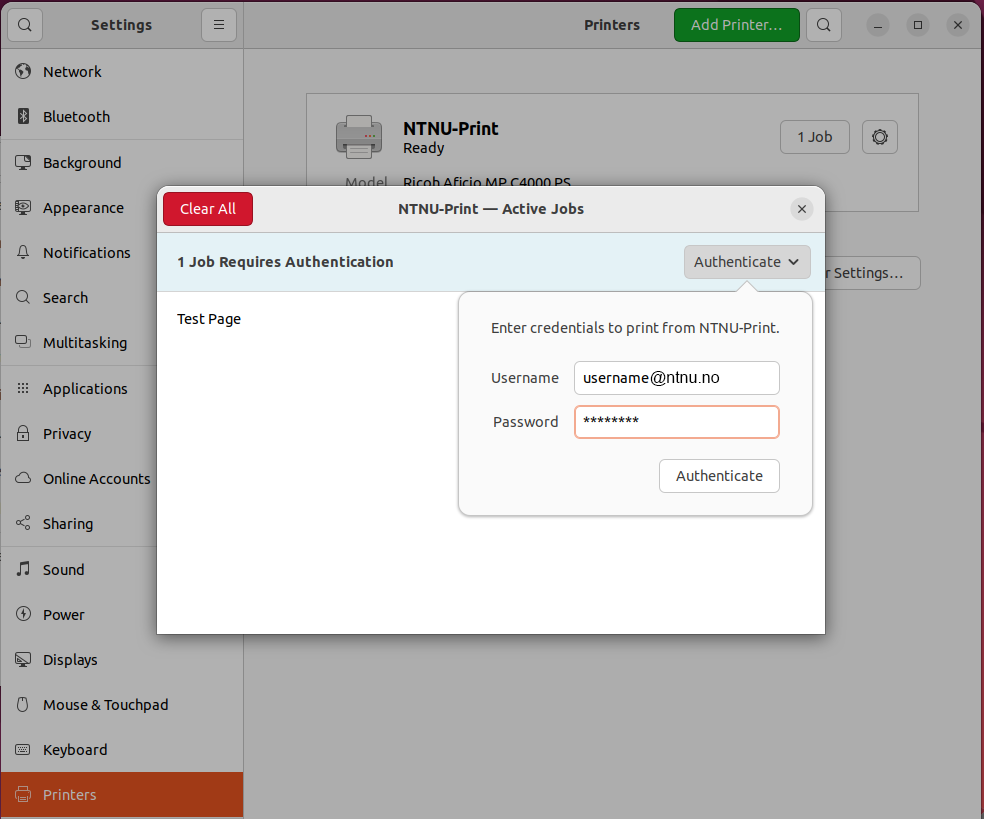Click the Privacy lock icon
The height and width of the screenshot is (819, 984).
pyautogui.click(x=23, y=433)
